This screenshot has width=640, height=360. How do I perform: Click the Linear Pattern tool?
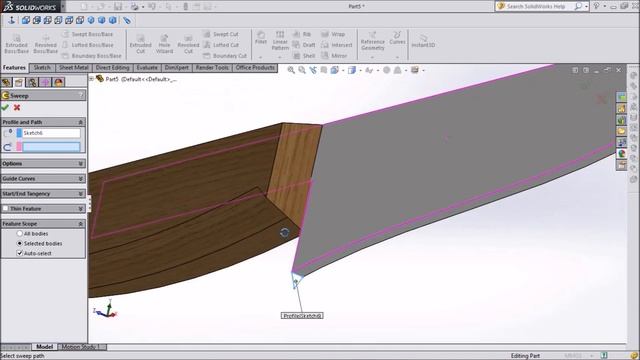point(280,41)
